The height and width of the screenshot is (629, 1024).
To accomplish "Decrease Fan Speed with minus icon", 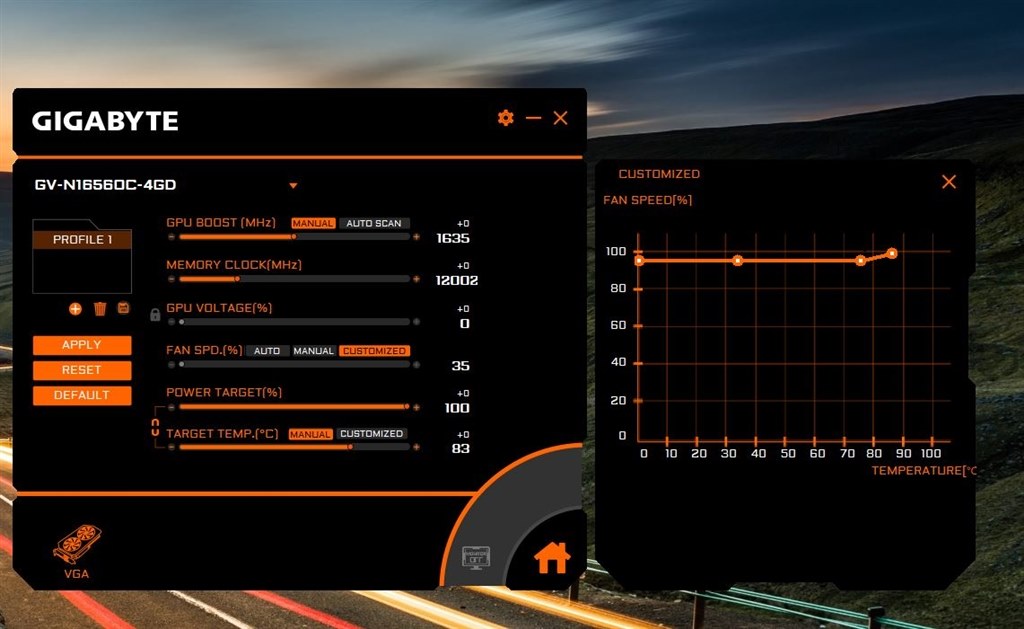I will coord(171,364).
